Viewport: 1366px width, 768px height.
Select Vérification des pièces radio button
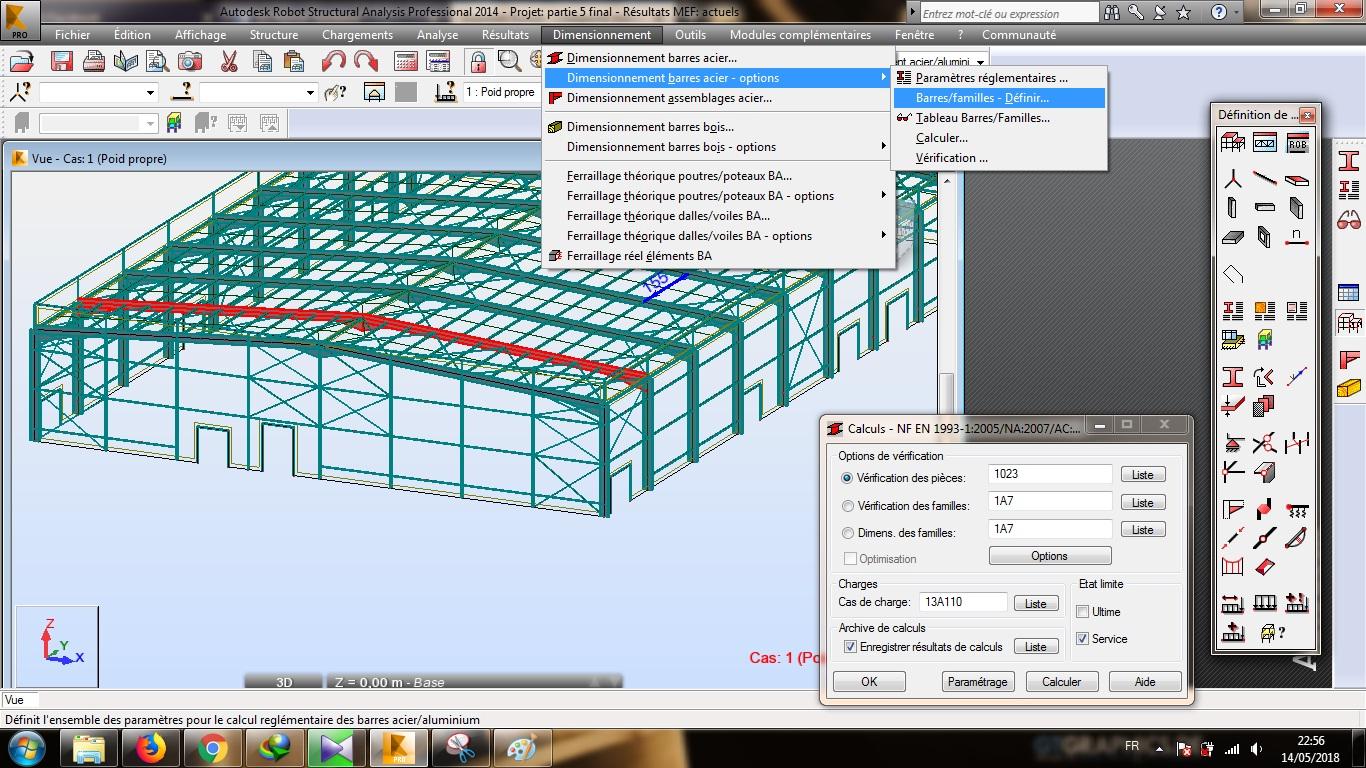tap(848, 478)
